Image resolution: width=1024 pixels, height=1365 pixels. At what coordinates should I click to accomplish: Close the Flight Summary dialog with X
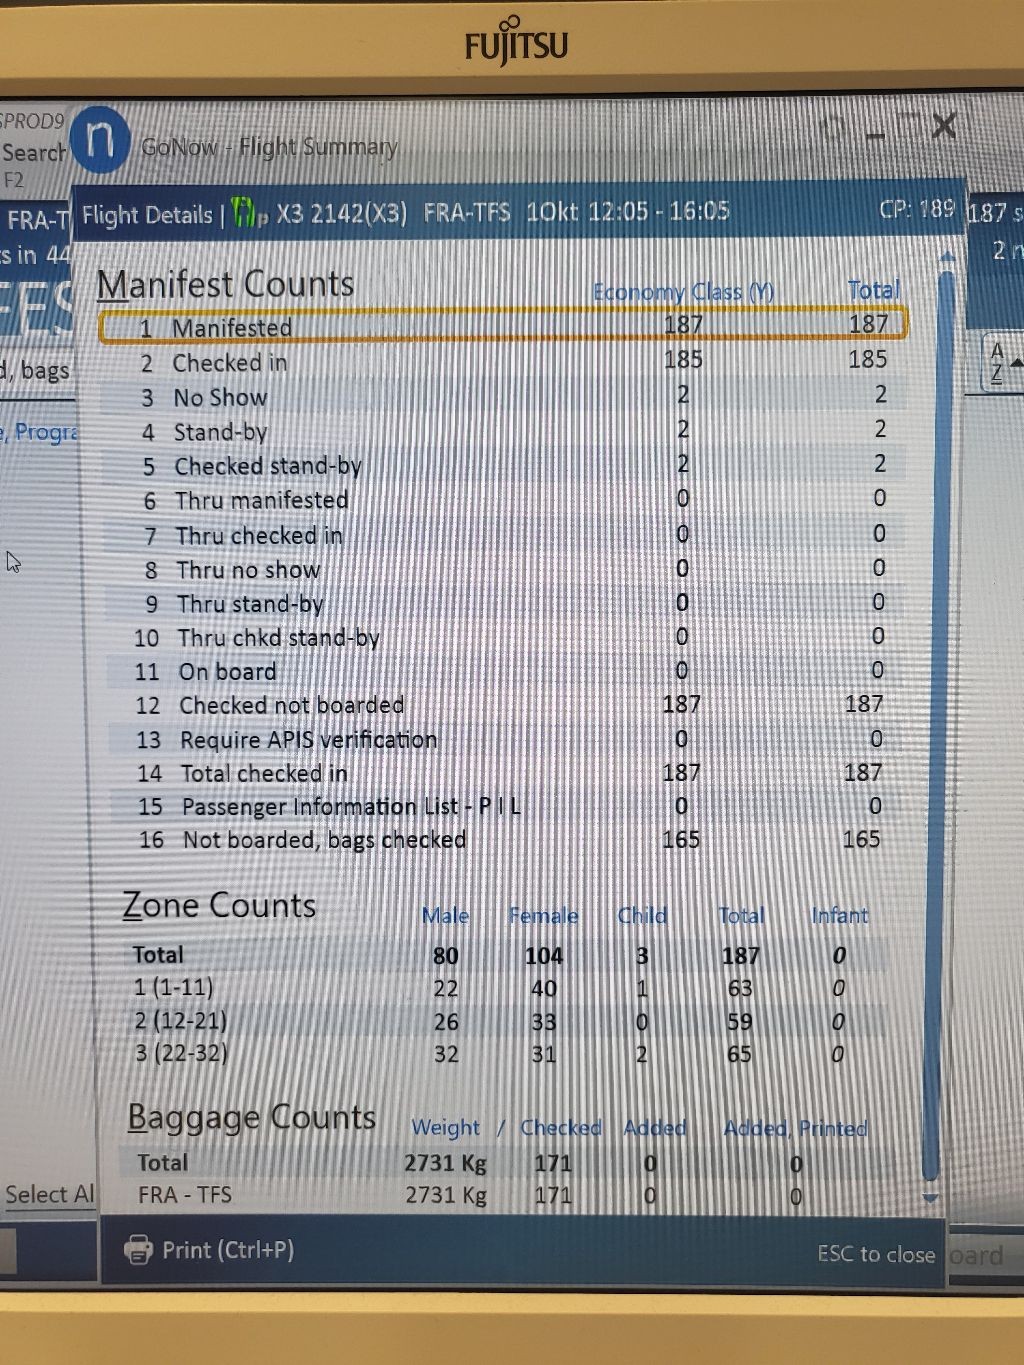tap(943, 126)
